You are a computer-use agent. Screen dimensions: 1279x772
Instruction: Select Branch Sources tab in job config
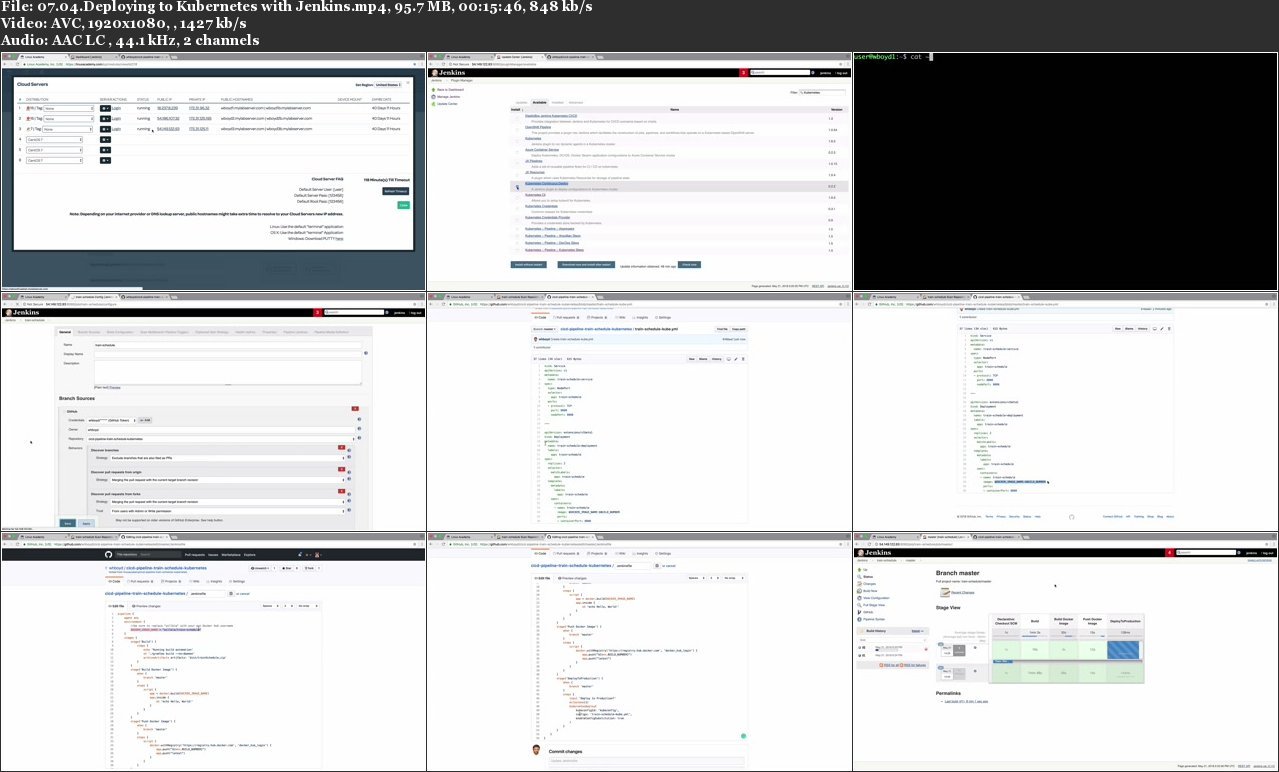(89, 332)
